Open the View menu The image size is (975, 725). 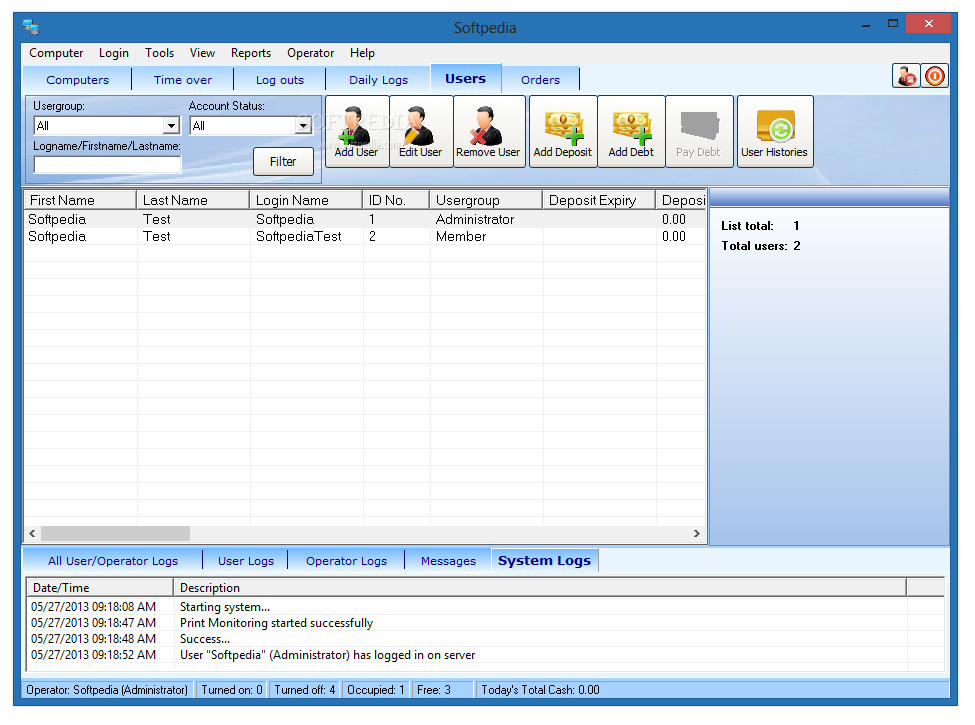point(202,53)
